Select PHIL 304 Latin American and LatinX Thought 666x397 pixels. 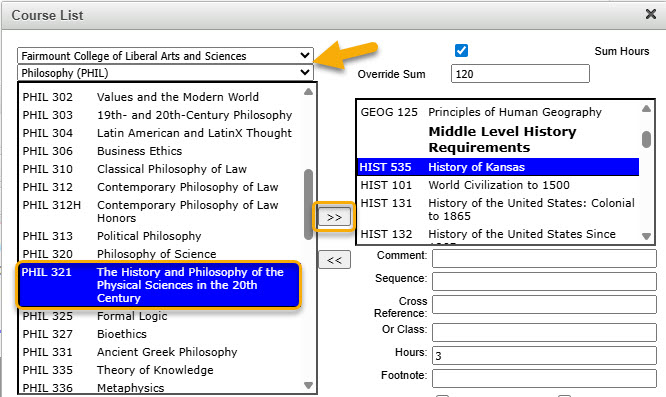point(161,133)
